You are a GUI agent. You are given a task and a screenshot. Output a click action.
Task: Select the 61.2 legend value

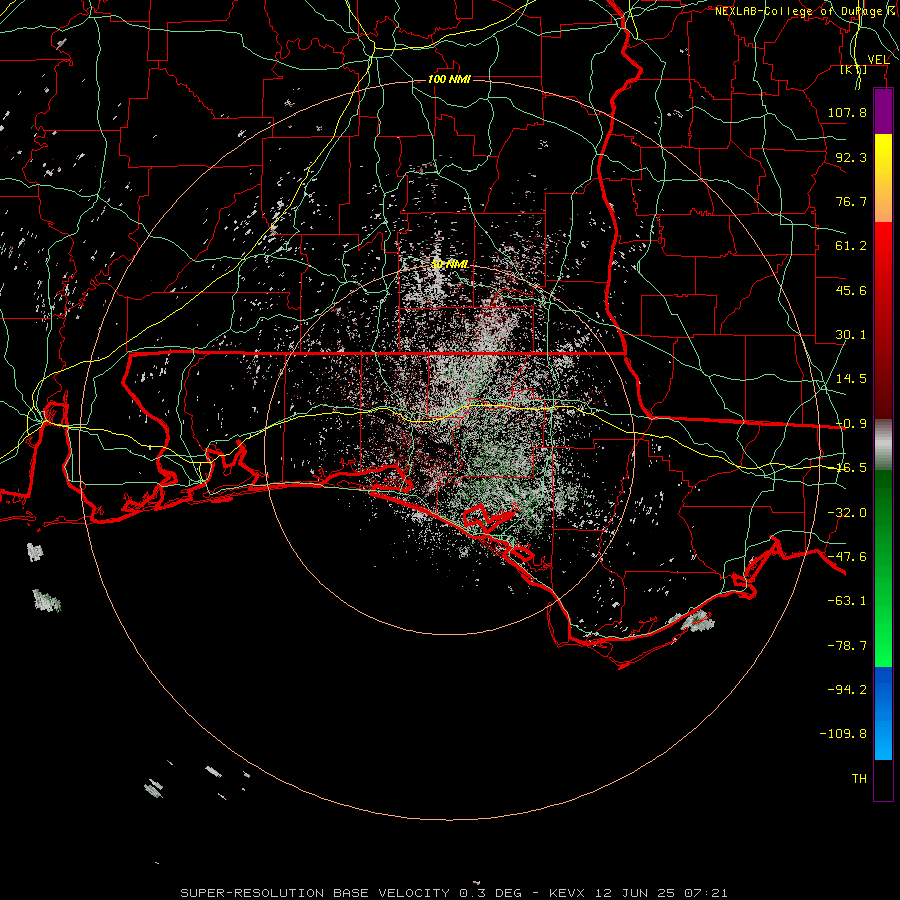pos(851,246)
